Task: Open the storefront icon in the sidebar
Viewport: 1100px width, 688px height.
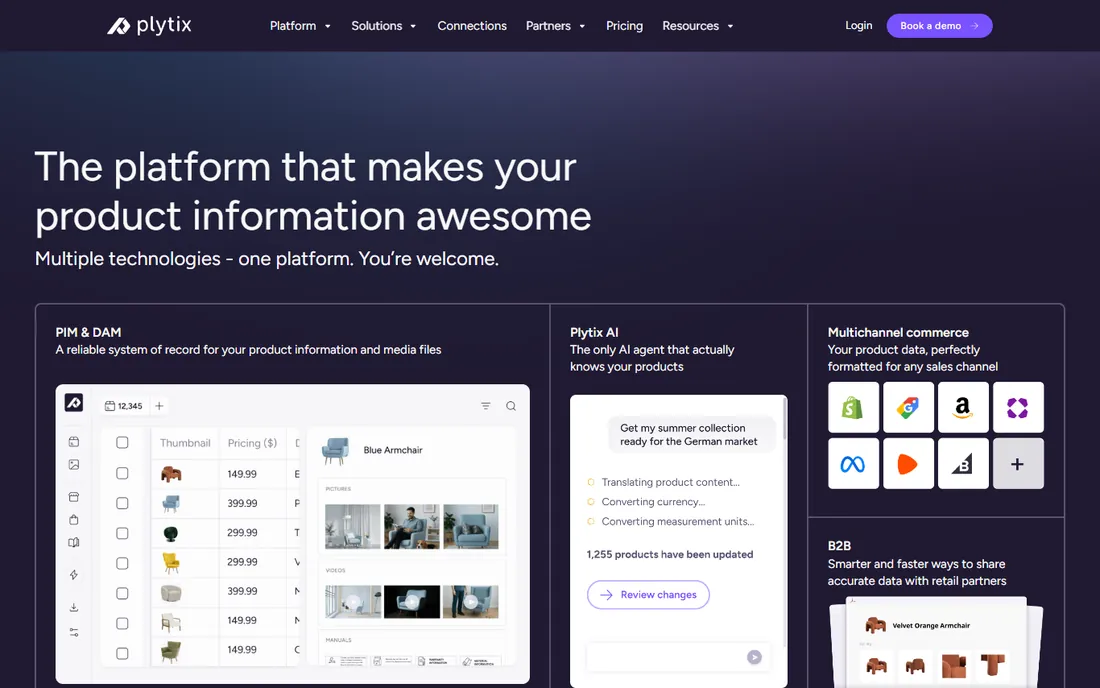Action: (74, 497)
